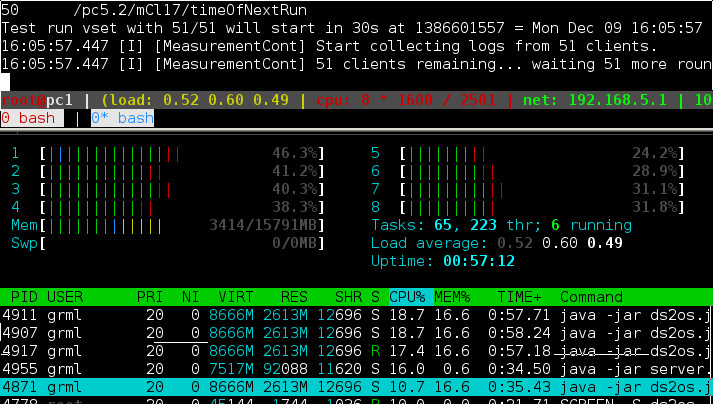Click the net: 192.168.5.1 status entry
The height and width of the screenshot is (404, 713).
tap(595, 100)
